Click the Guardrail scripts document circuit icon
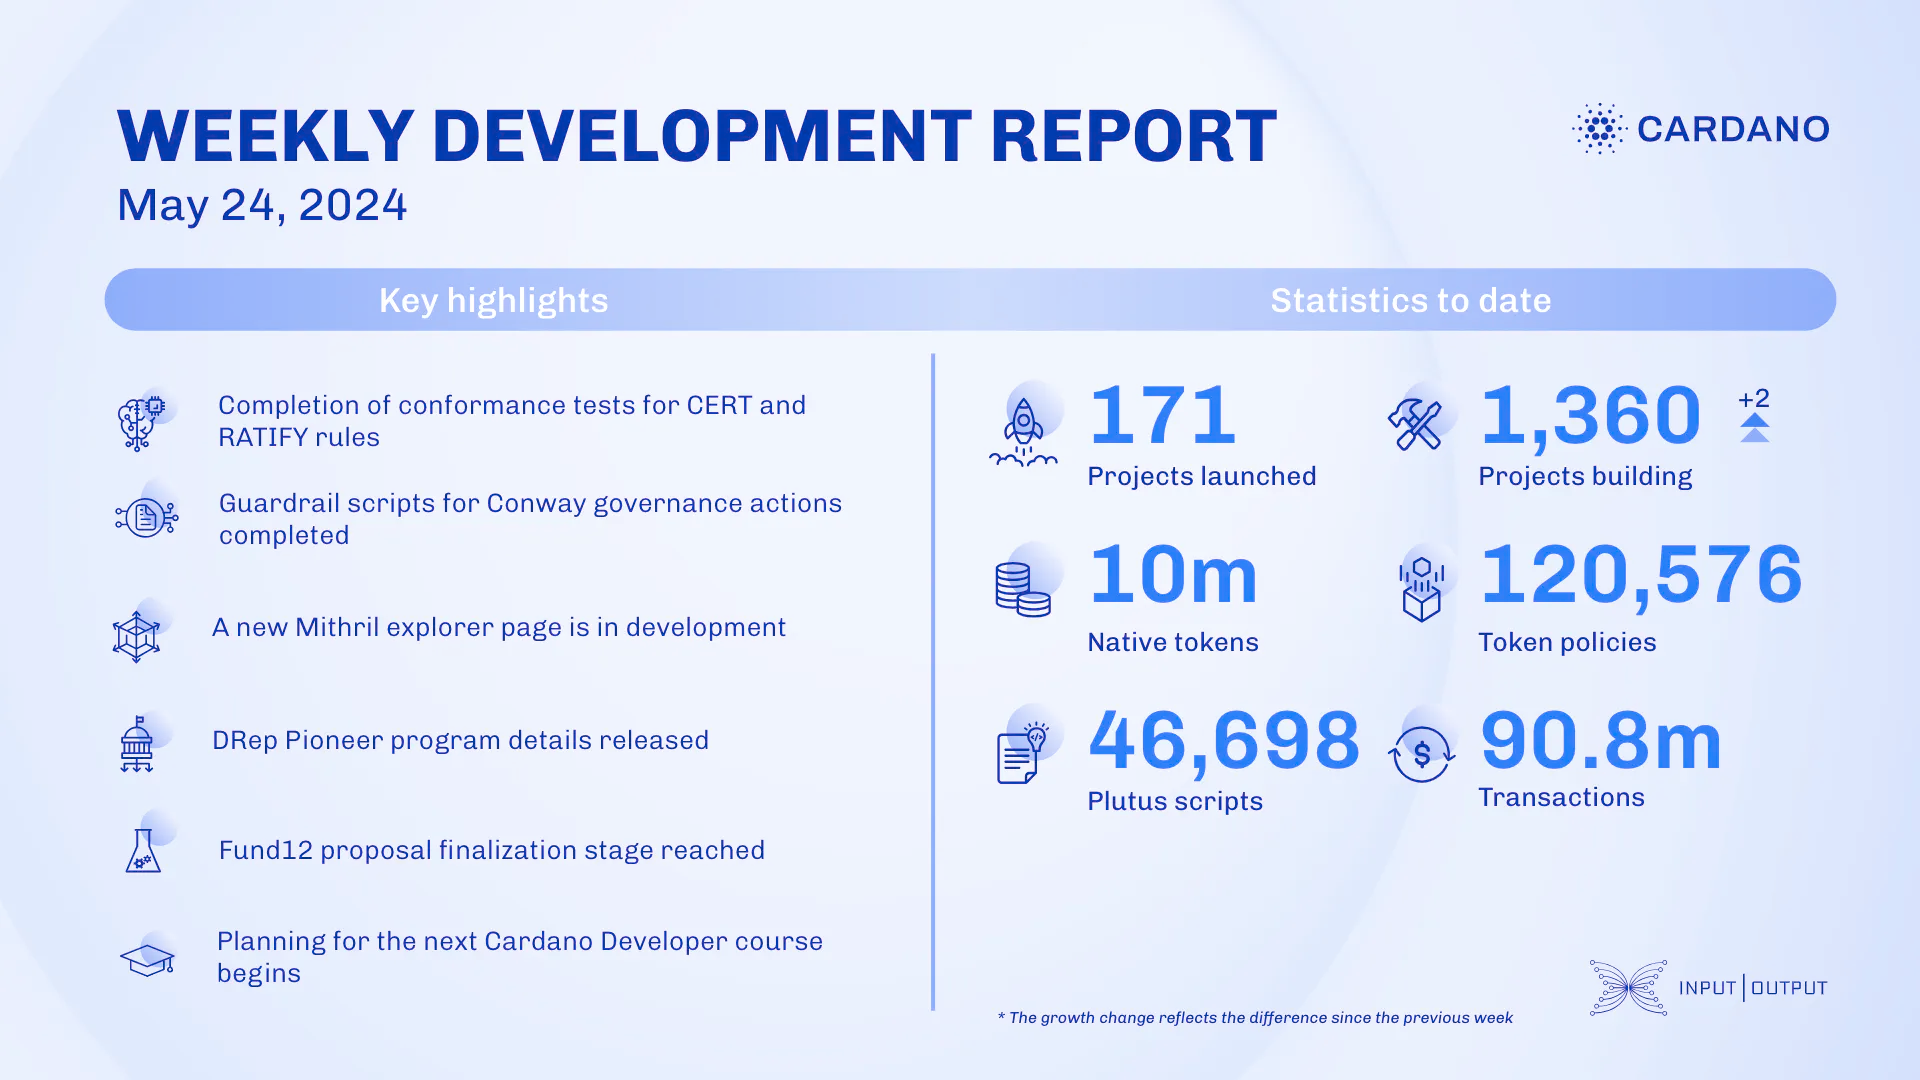1920x1080 pixels. pyautogui.click(x=146, y=518)
